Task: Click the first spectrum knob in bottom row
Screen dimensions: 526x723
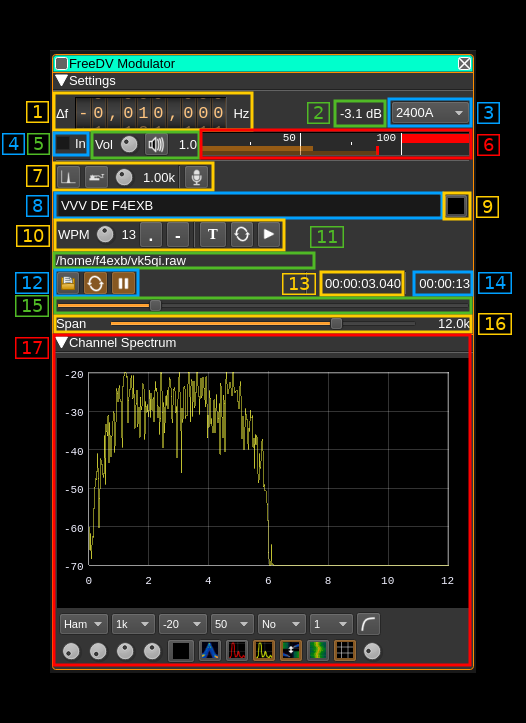Action: (71, 652)
